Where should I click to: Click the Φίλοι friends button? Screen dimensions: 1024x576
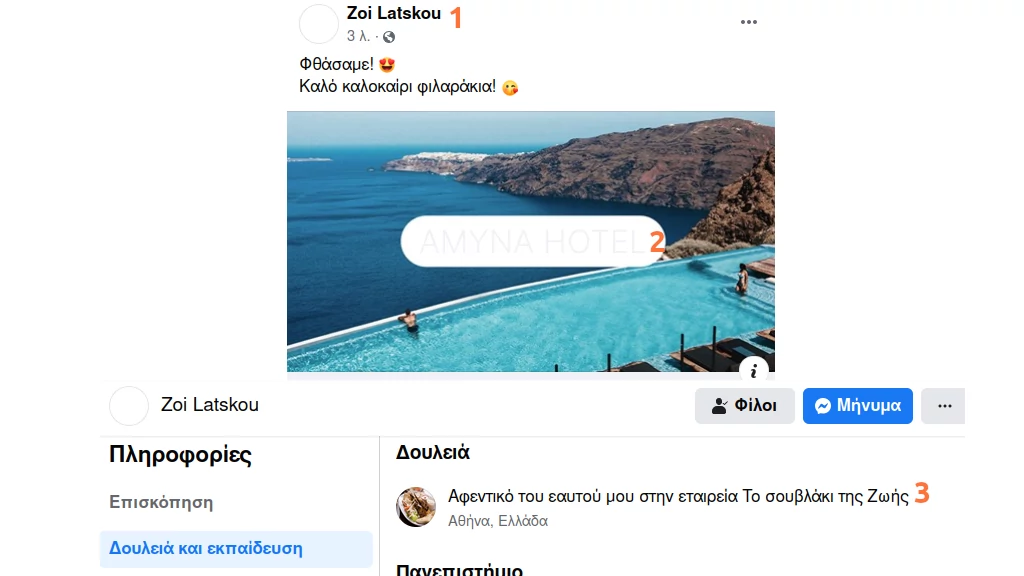point(744,406)
